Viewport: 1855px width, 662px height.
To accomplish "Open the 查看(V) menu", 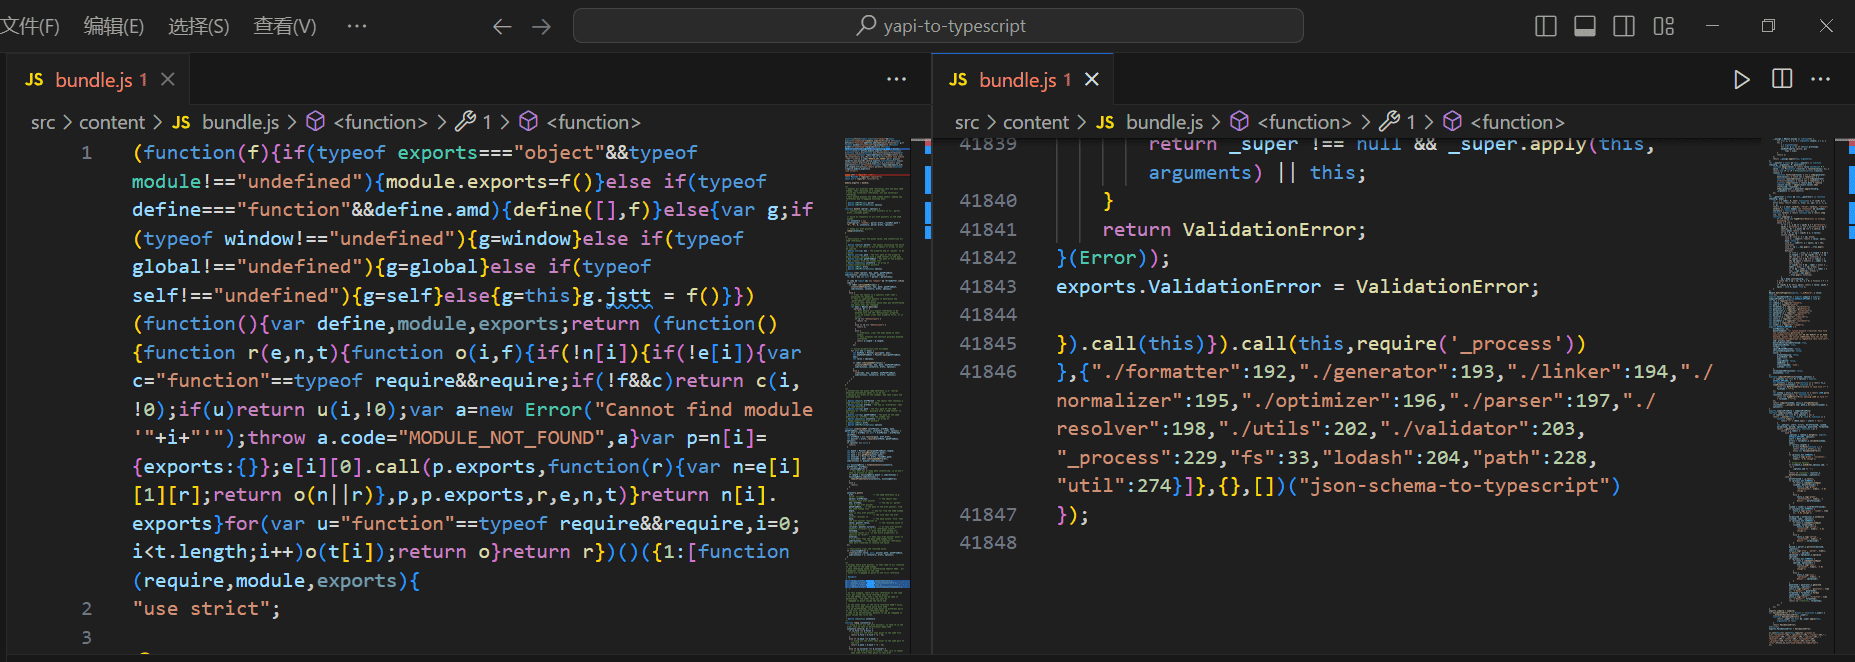I will [x=284, y=26].
